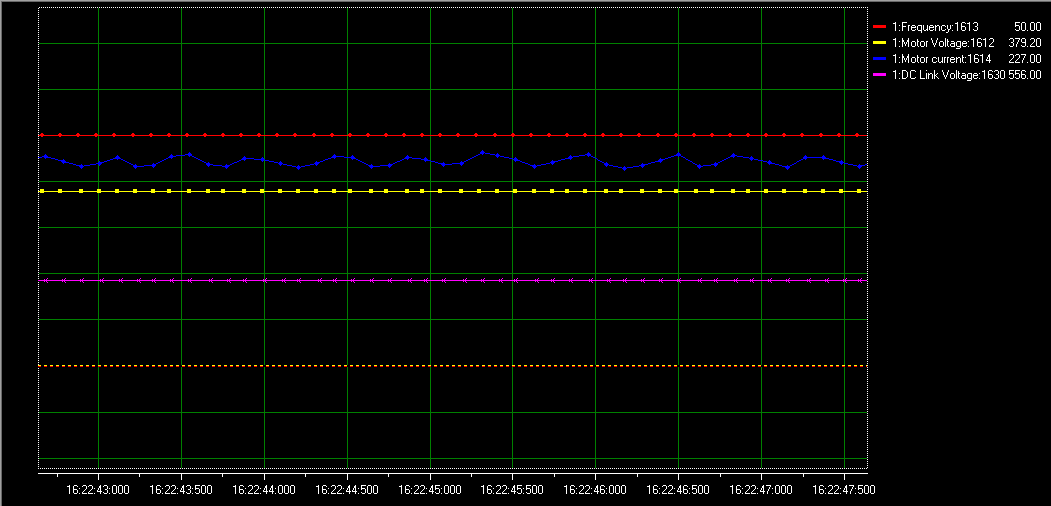Select the 1:DC Link Voltage:1630 legend label
The width and height of the screenshot is (1051, 506).
[948, 75]
